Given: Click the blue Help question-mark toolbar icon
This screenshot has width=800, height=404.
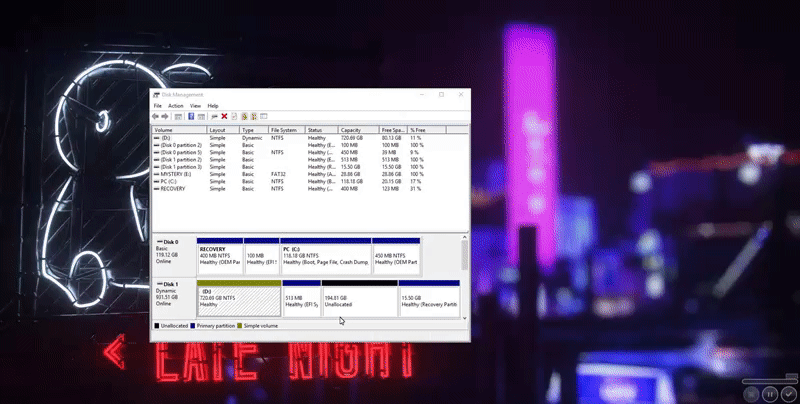Looking at the screenshot, I should [x=191, y=116].
